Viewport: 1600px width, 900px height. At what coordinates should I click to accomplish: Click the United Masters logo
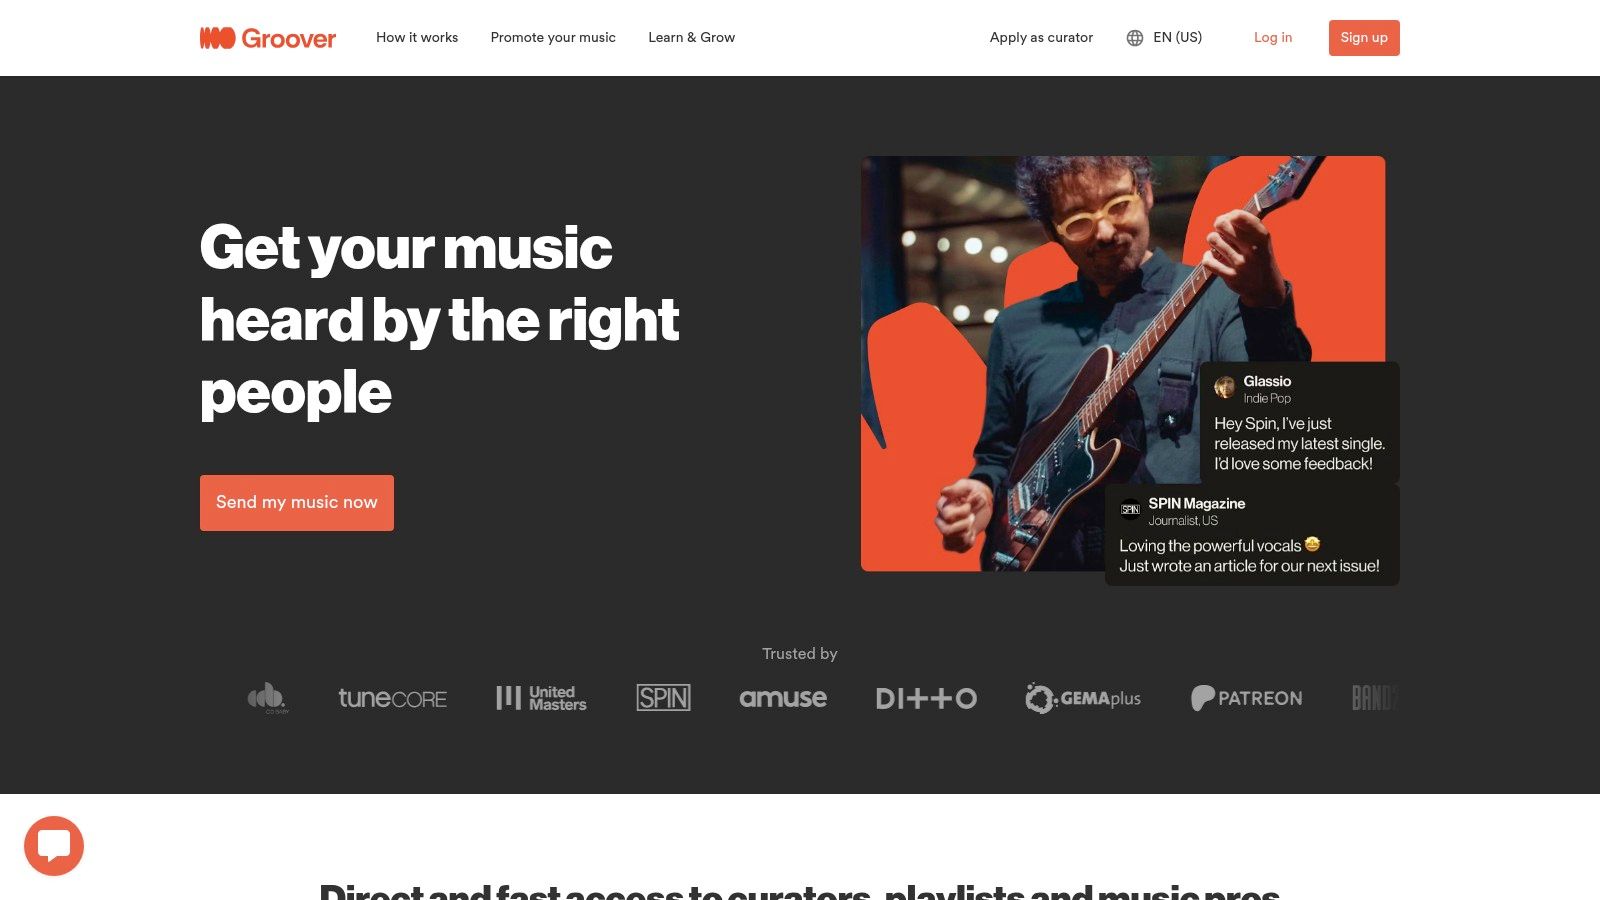pyautogui.click(x=541, y=698)
